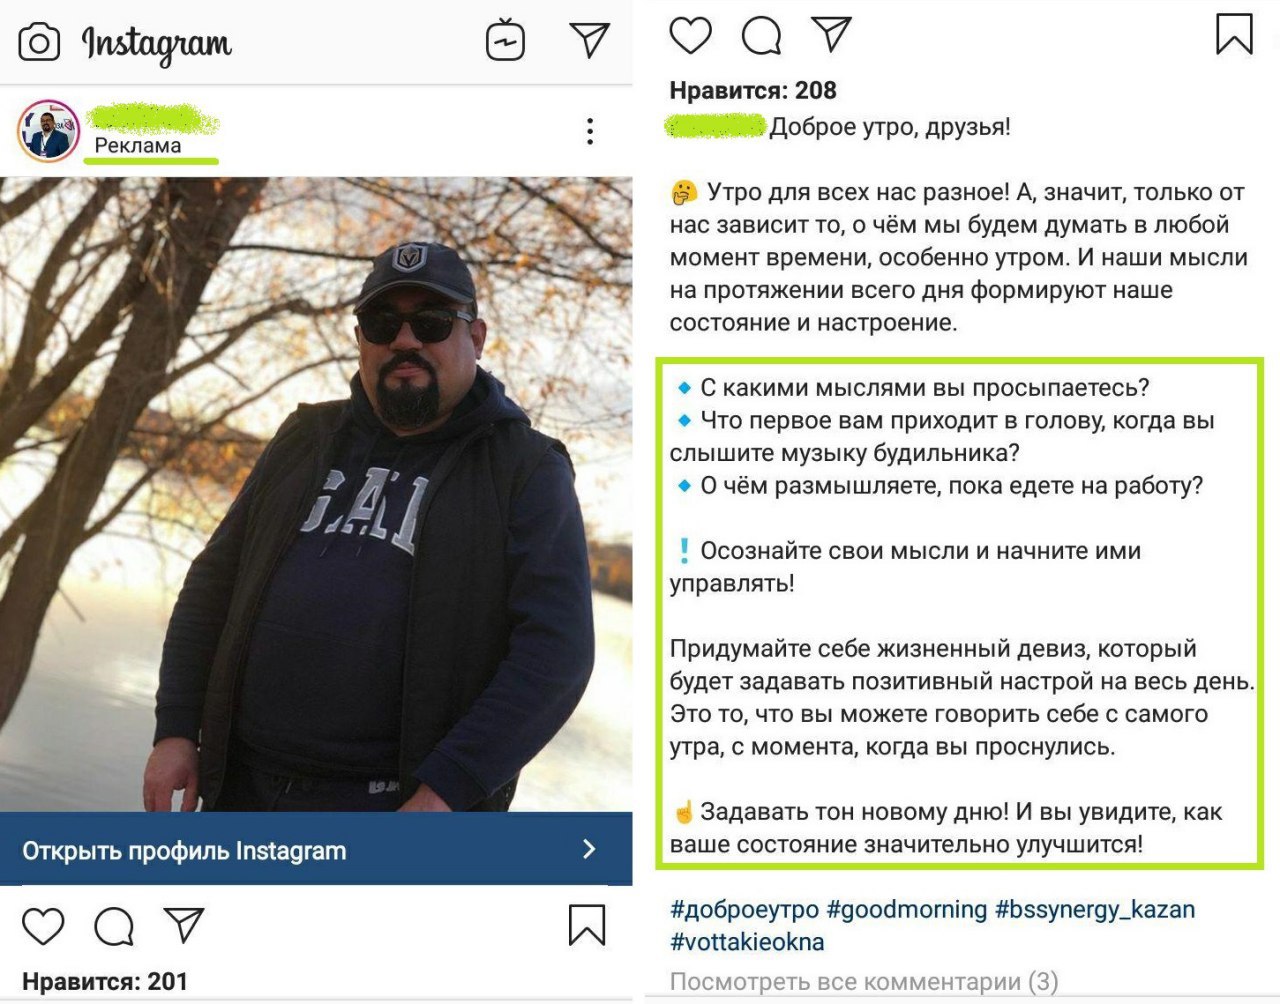
Task: Like the post with left heart icon
Action: 43,926
